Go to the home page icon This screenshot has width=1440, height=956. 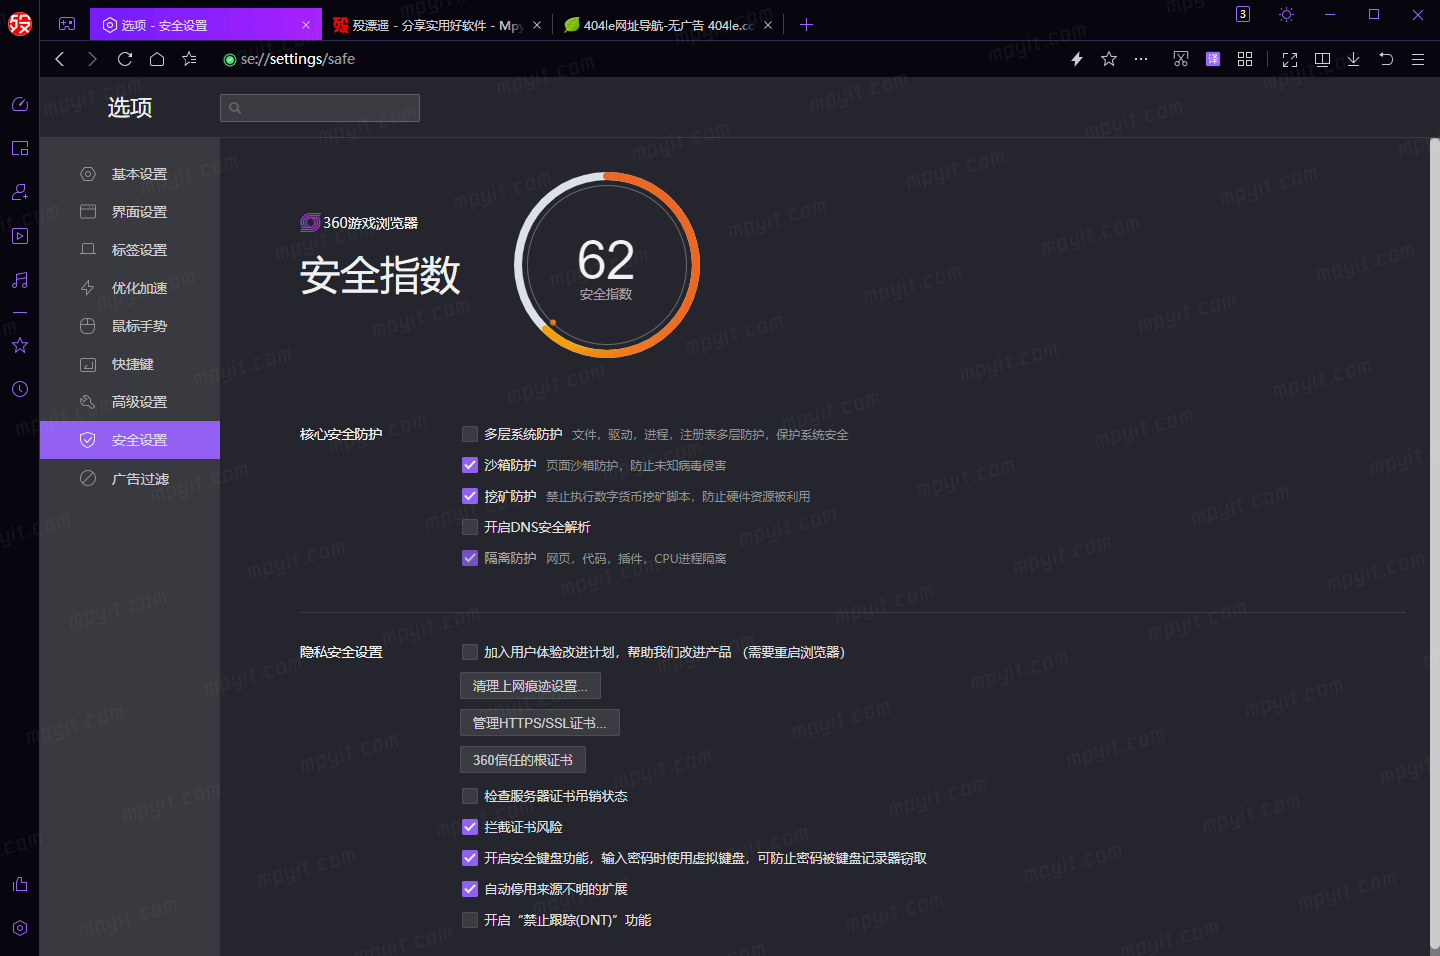[157, 59]
